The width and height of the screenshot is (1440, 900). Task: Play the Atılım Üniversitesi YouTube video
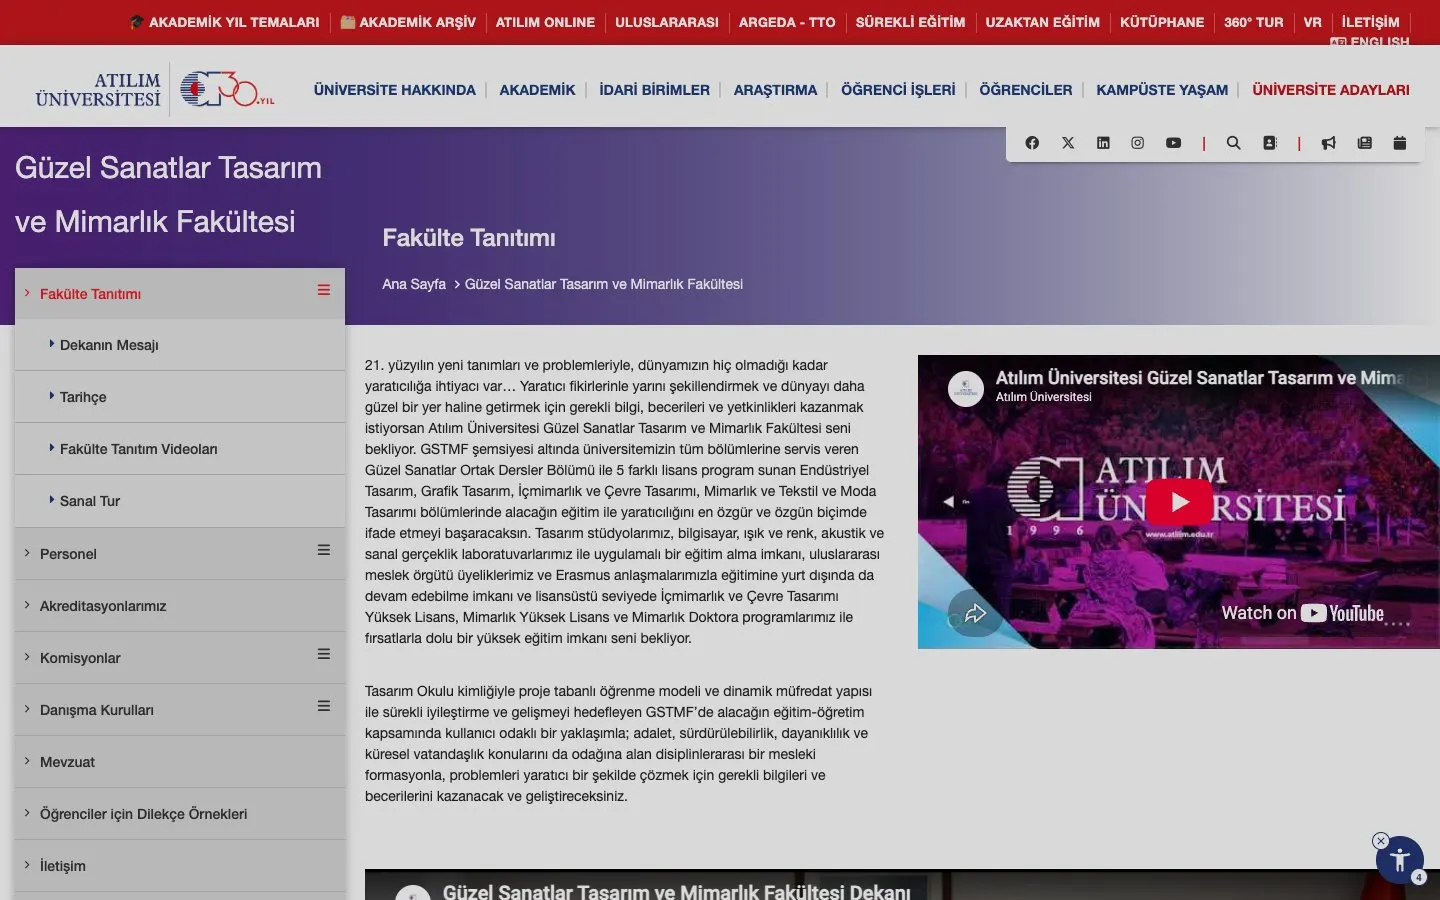point(1178,502)
